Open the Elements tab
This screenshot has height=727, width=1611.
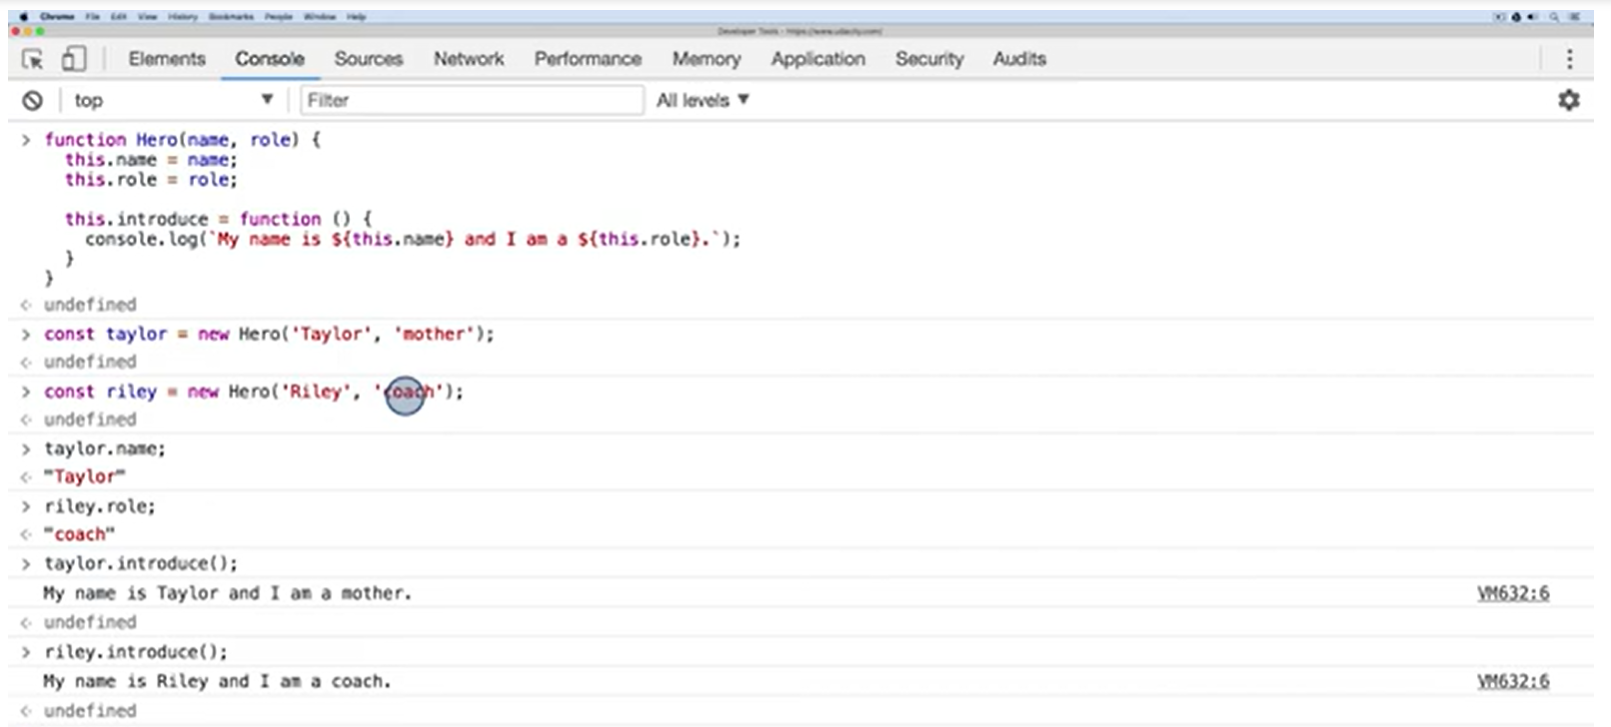(x=167, y=59)
